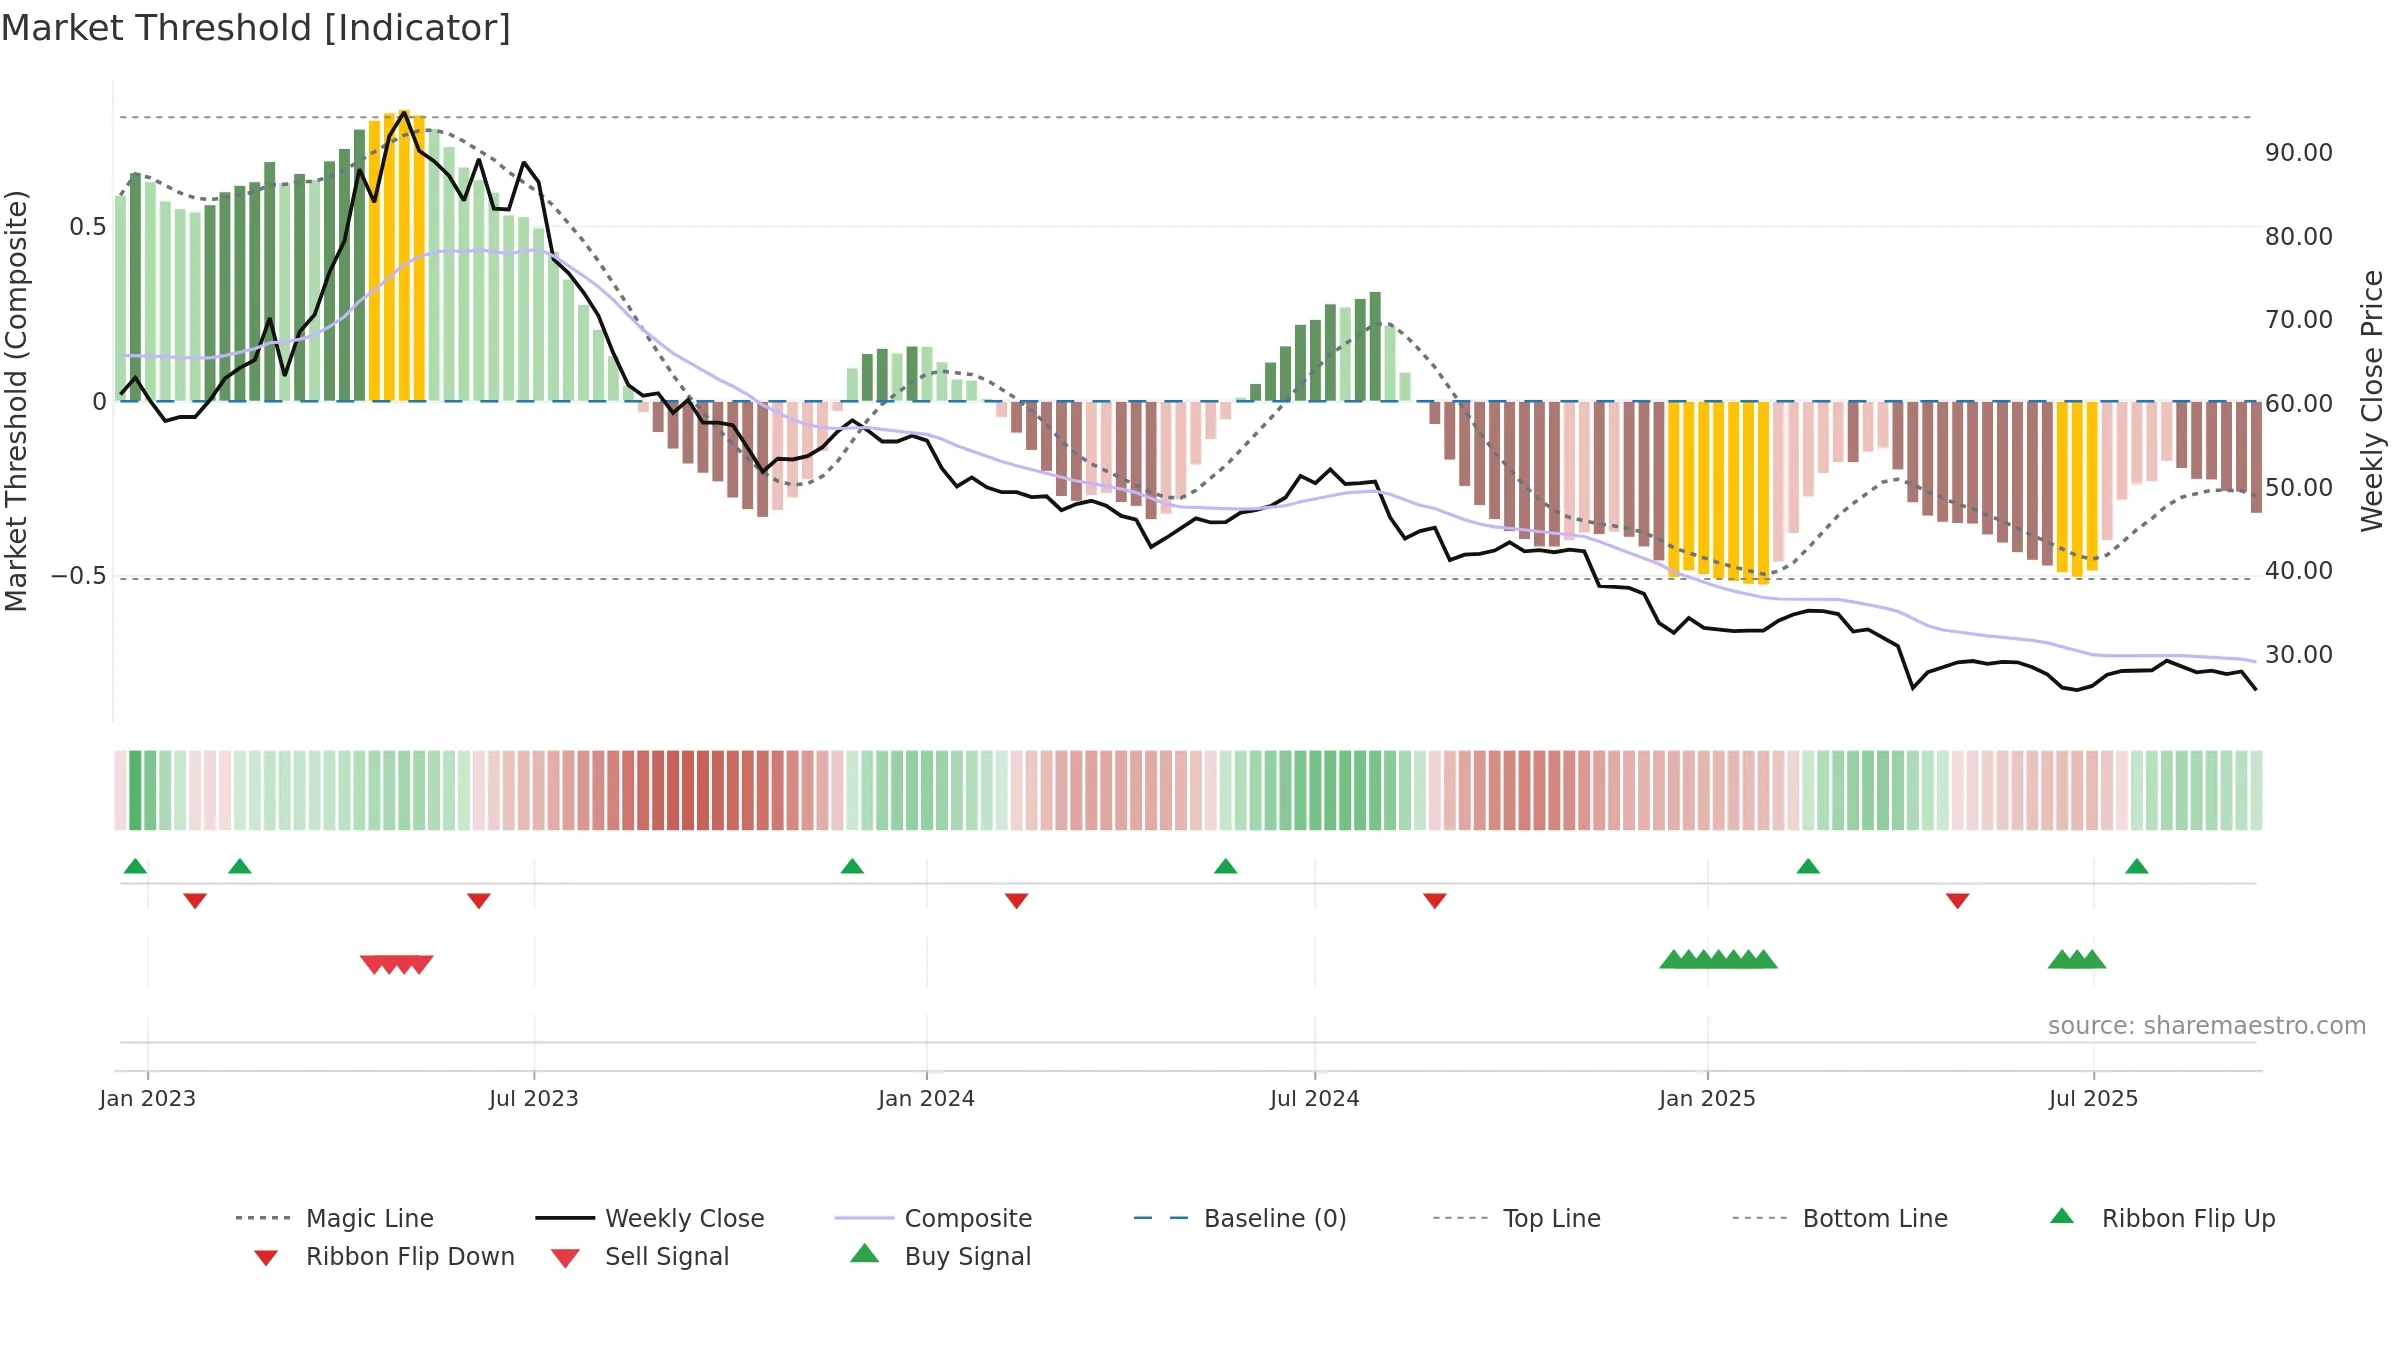Click the 40.00 price axis label

tap(2299, 571)
